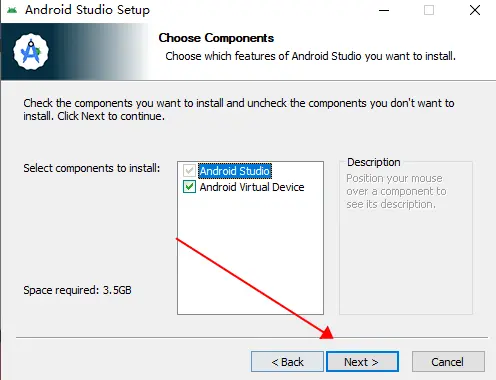Go to the previous step with Back
496x380 pixels.
click(x=287, y=362)
